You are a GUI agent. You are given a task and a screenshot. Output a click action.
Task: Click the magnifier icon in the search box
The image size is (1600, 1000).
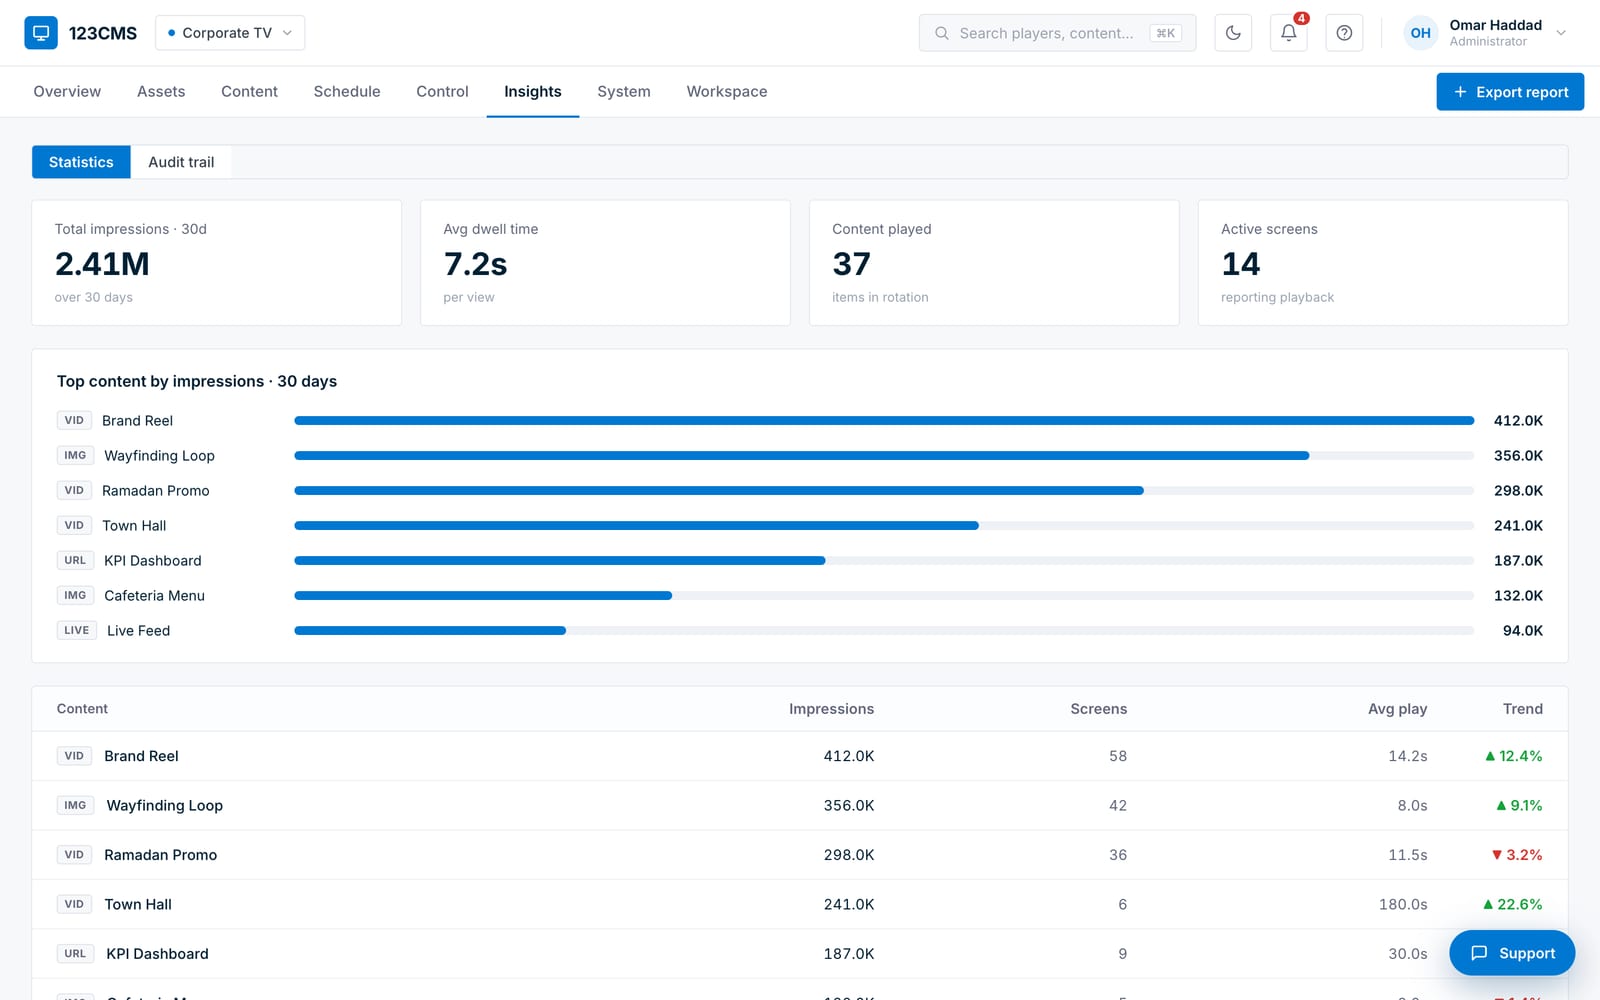click(x=942, y=33)
